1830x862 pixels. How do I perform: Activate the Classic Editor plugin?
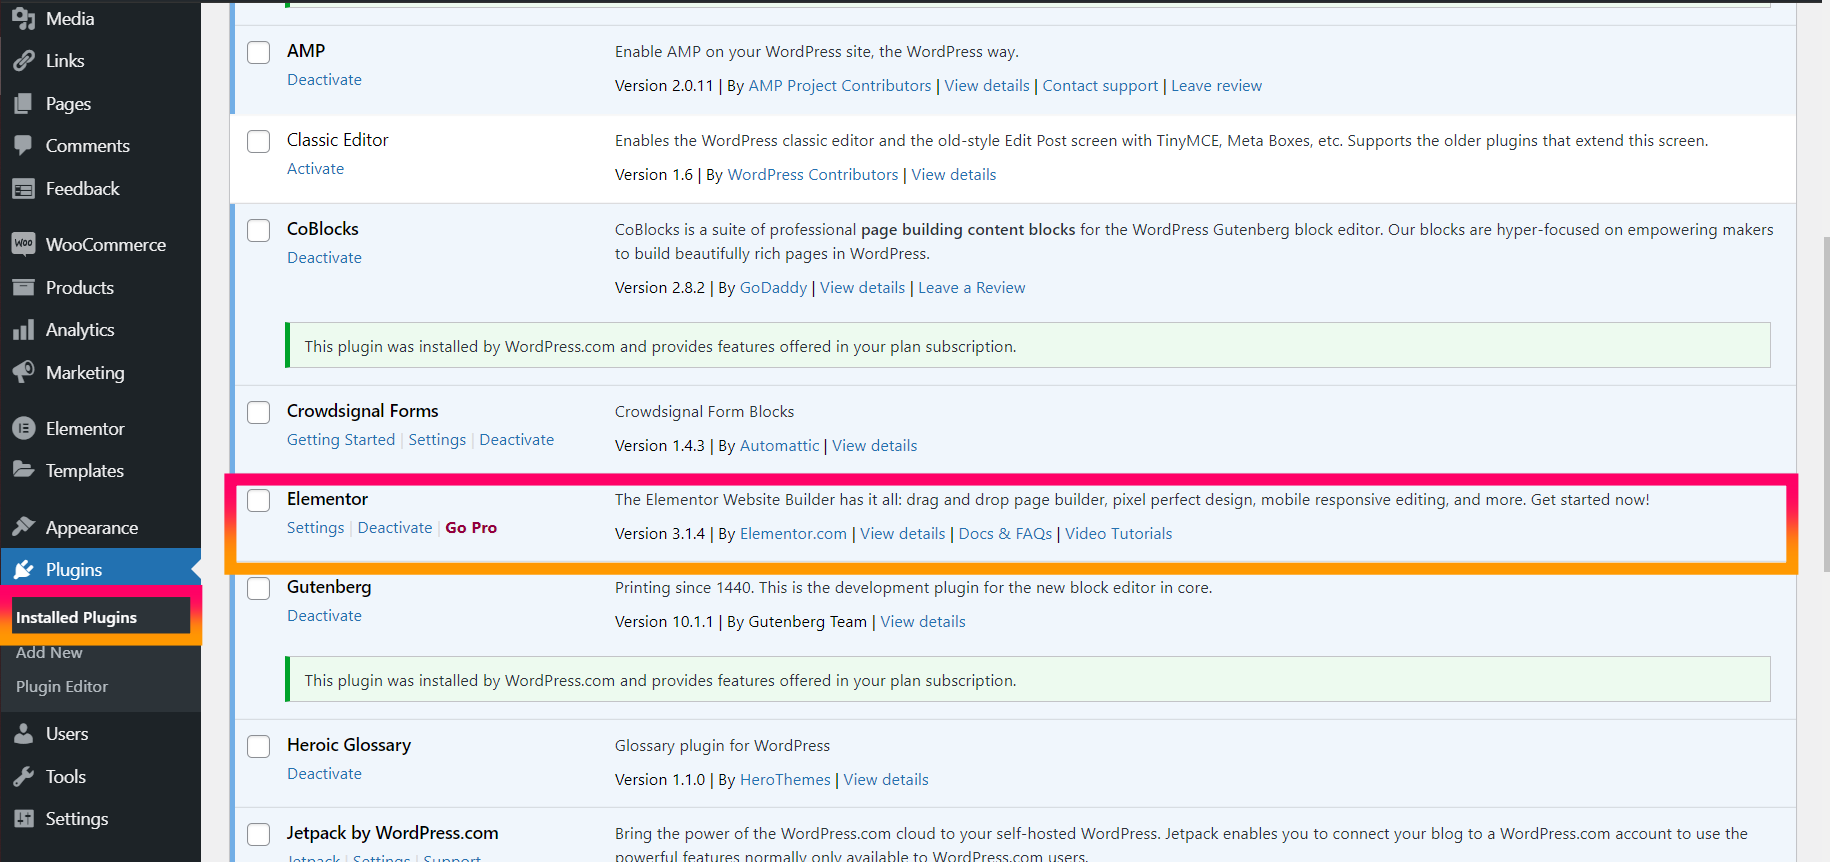(315, 168)
